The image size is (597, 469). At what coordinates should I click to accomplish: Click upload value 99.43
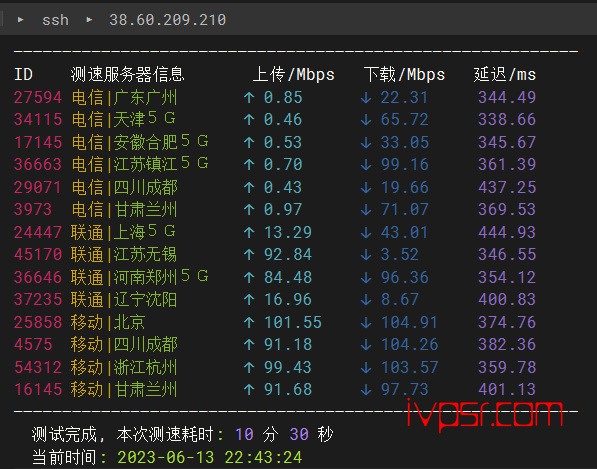coord(288,367)
